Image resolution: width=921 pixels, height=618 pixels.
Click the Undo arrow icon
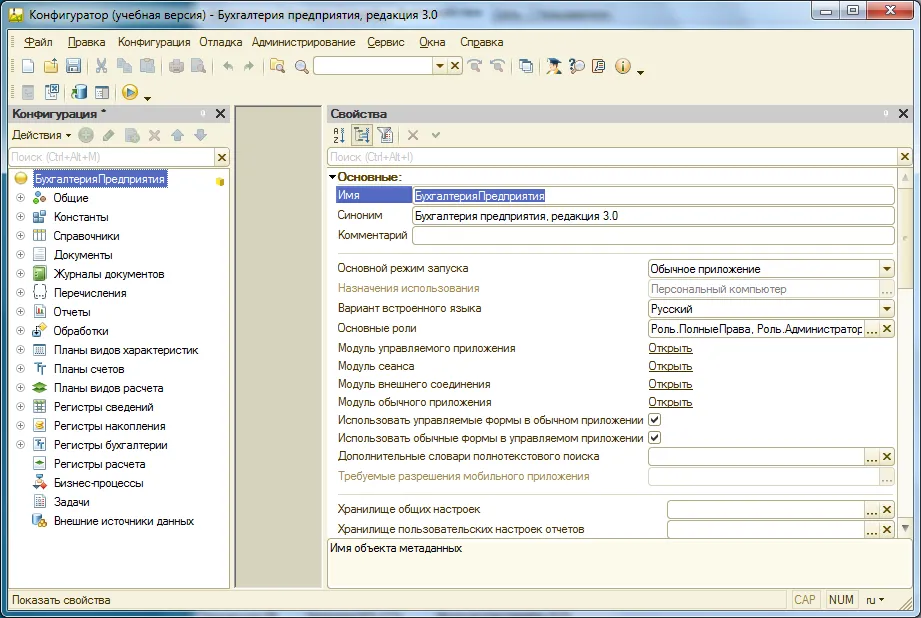click(x=228, y=66)
